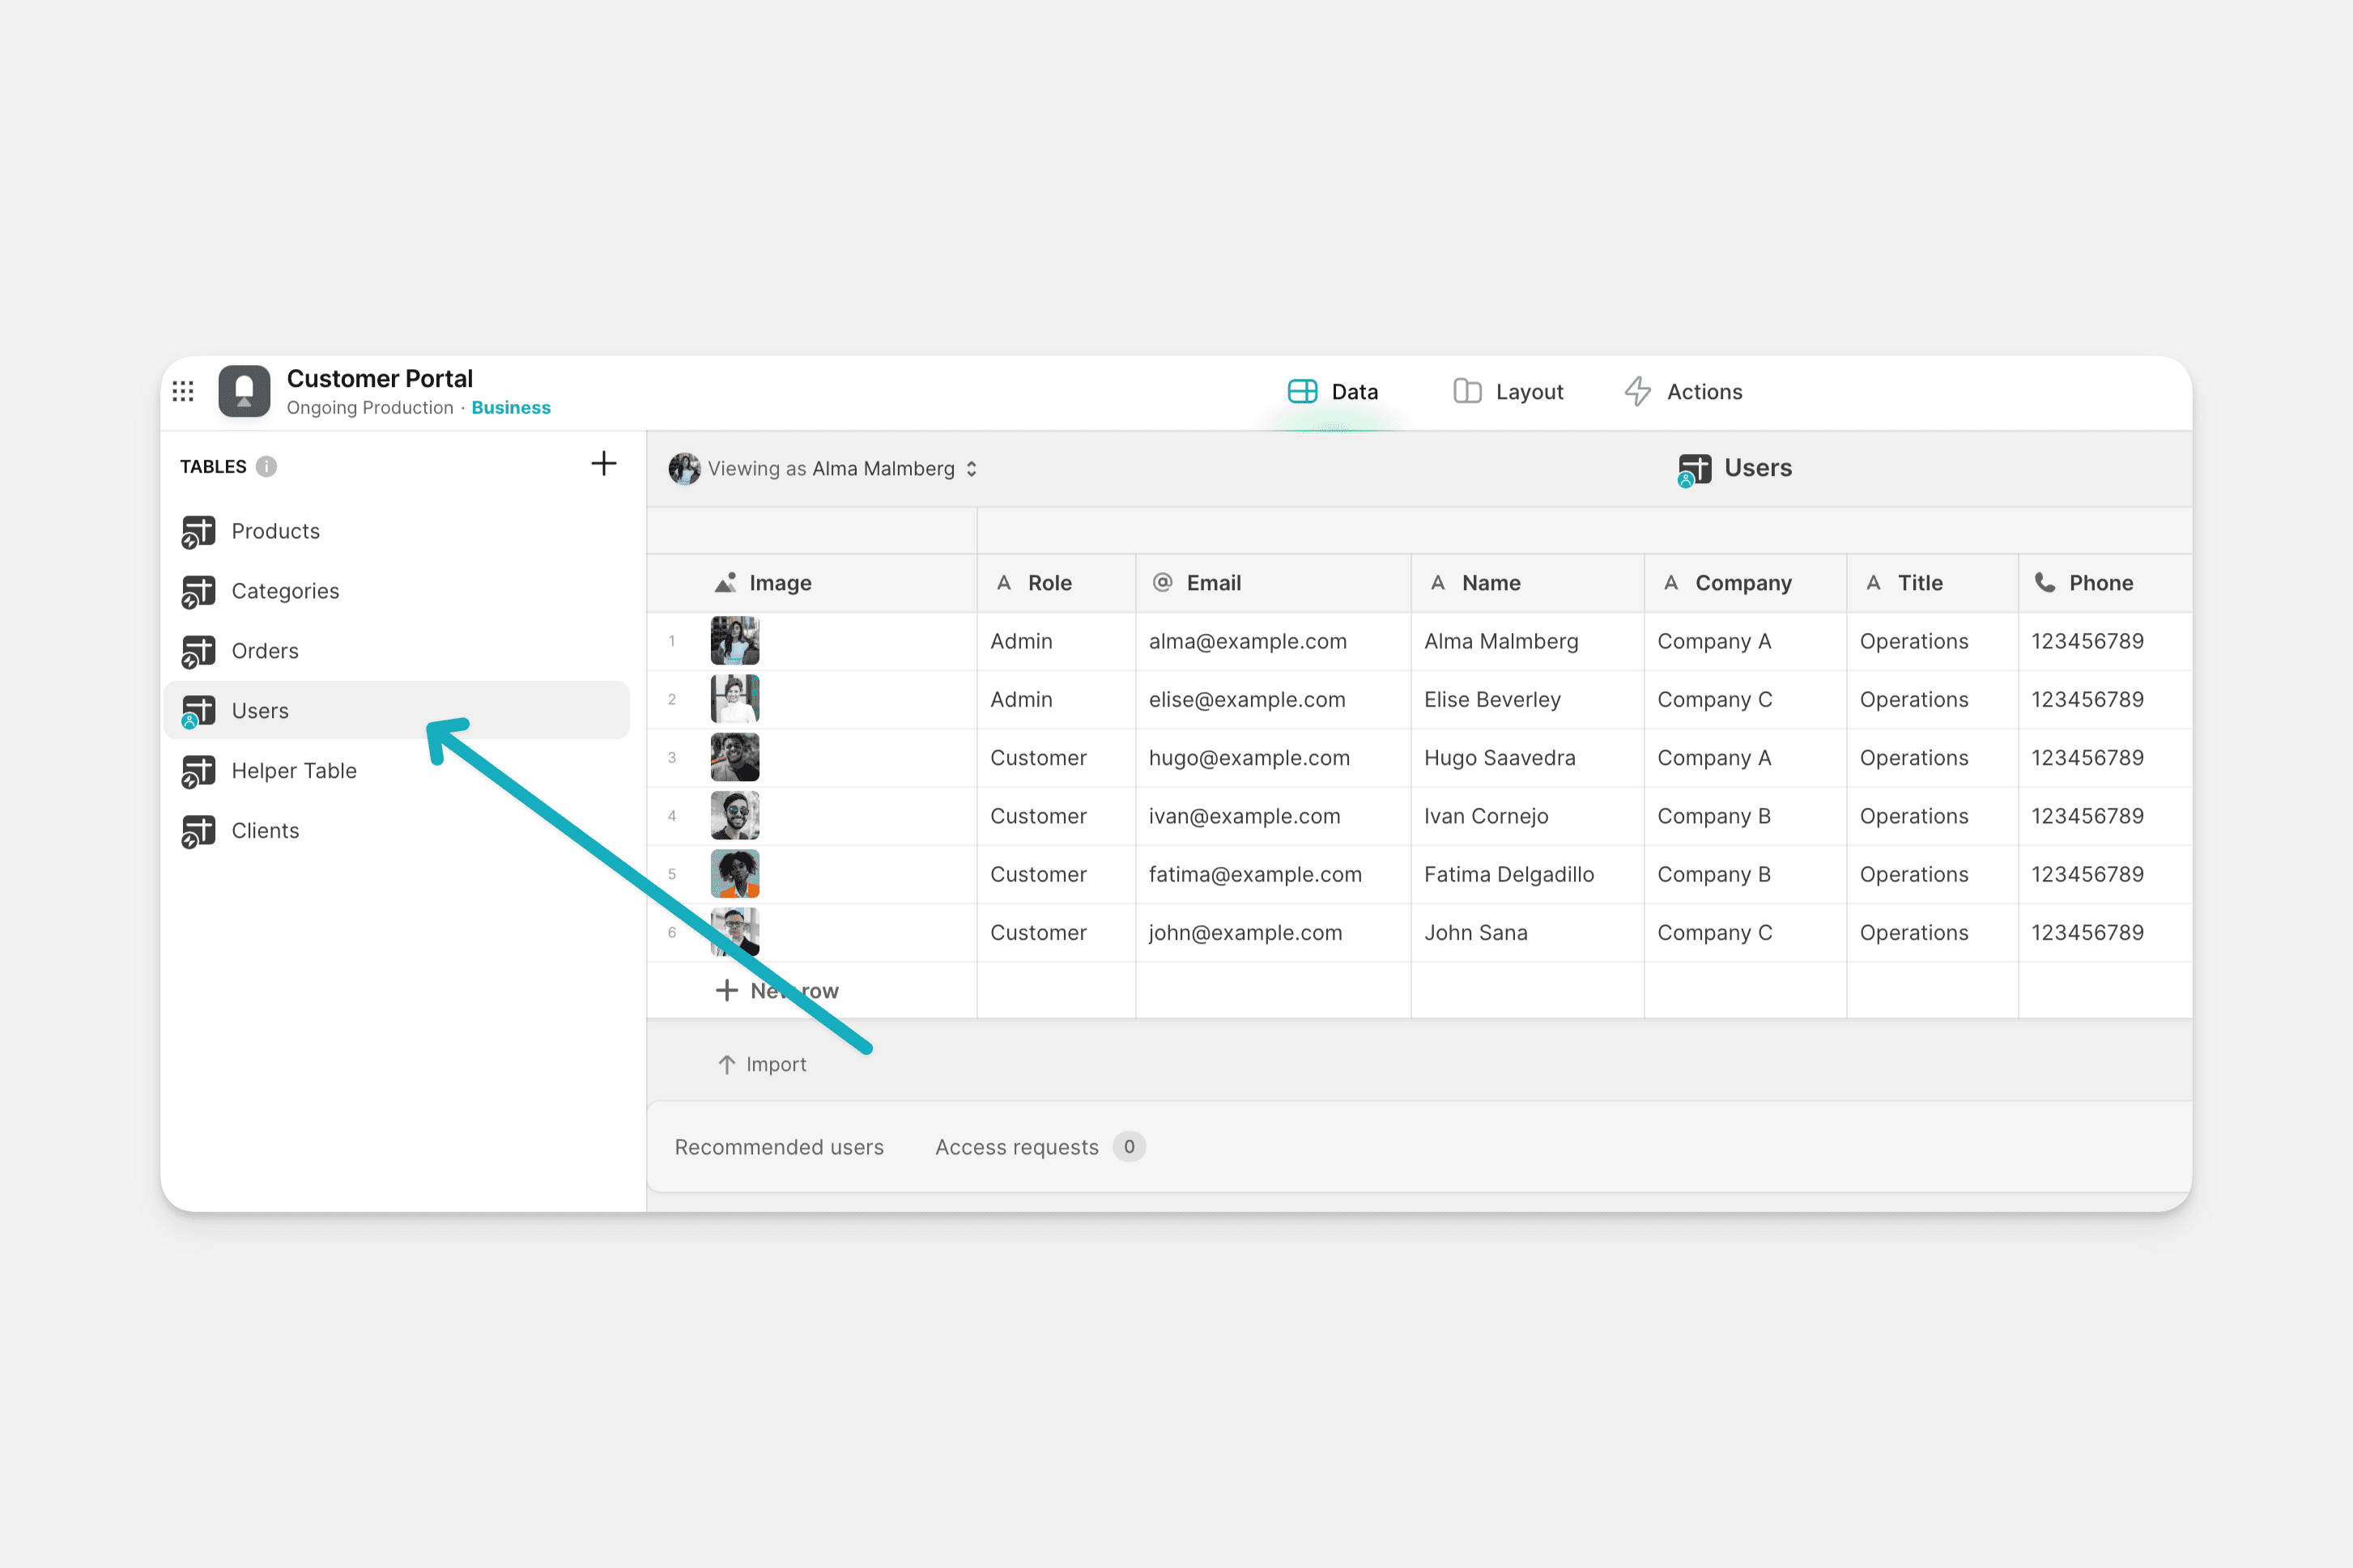Image resolution: width=2353 pixels, height=1568 pixels.
Task: Click the Helper Table icon in sidebar
Action: (198, 772)
